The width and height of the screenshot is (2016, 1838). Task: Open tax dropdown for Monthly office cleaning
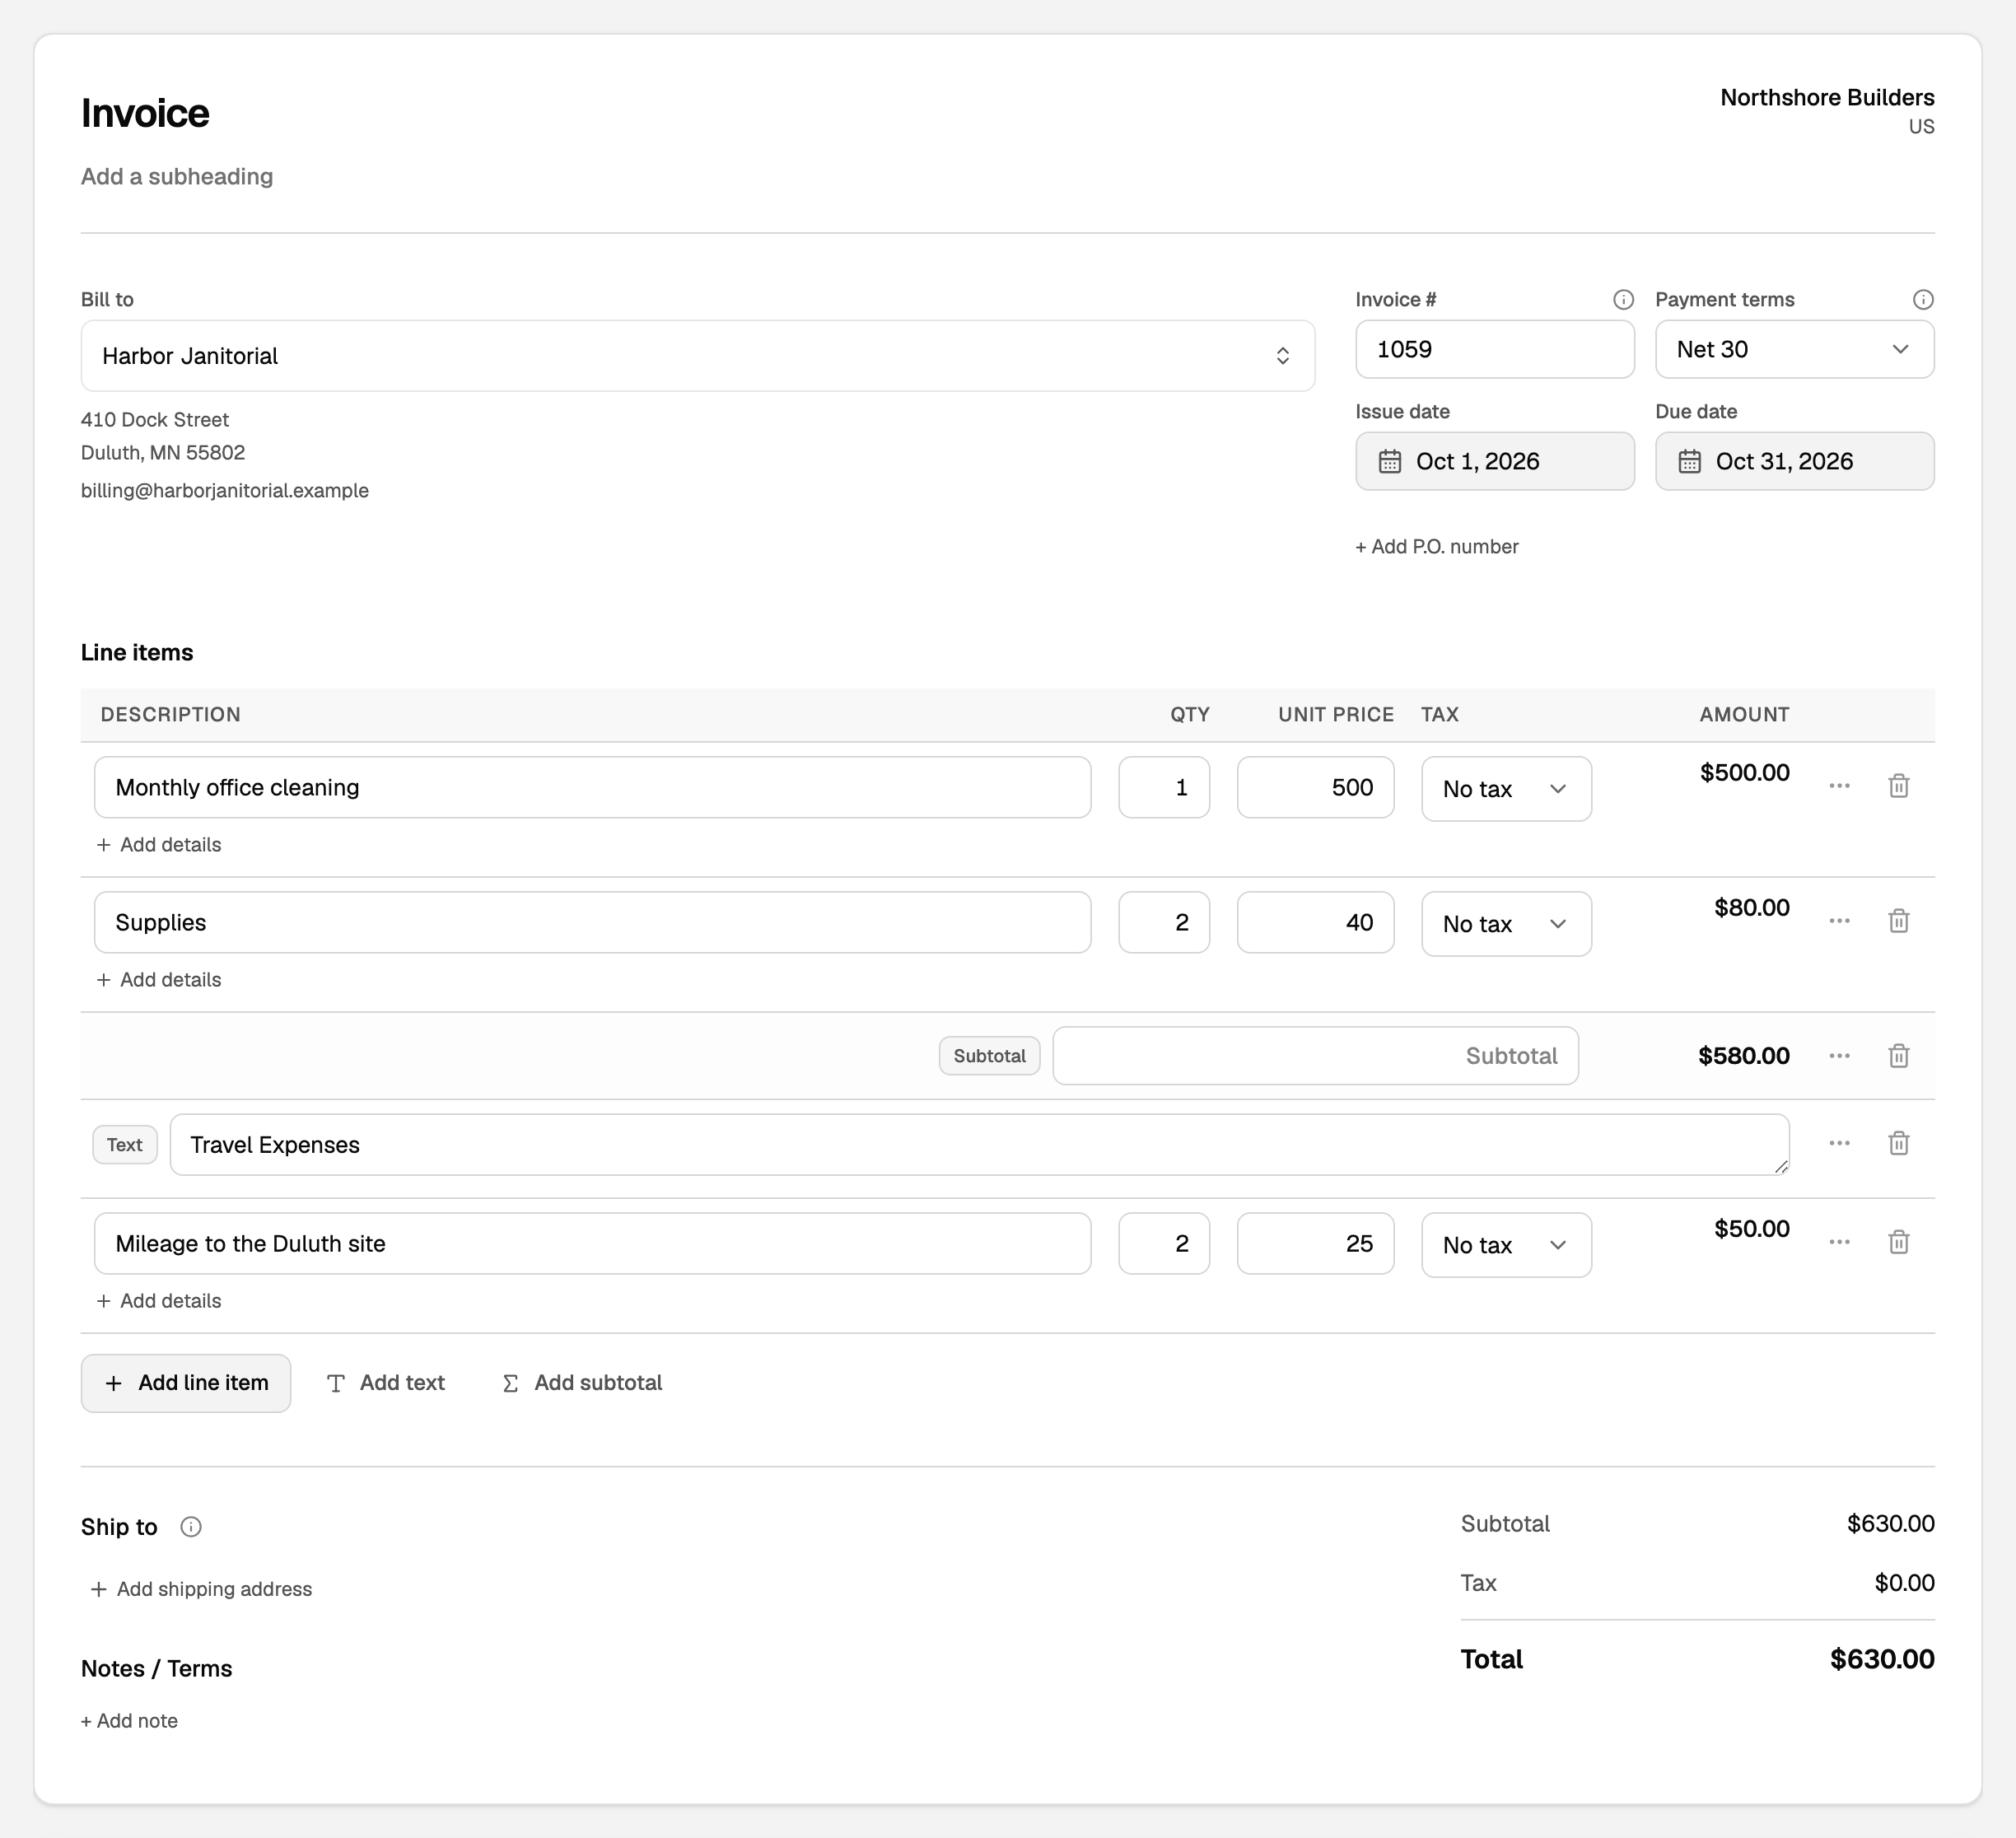[1506, 789]
